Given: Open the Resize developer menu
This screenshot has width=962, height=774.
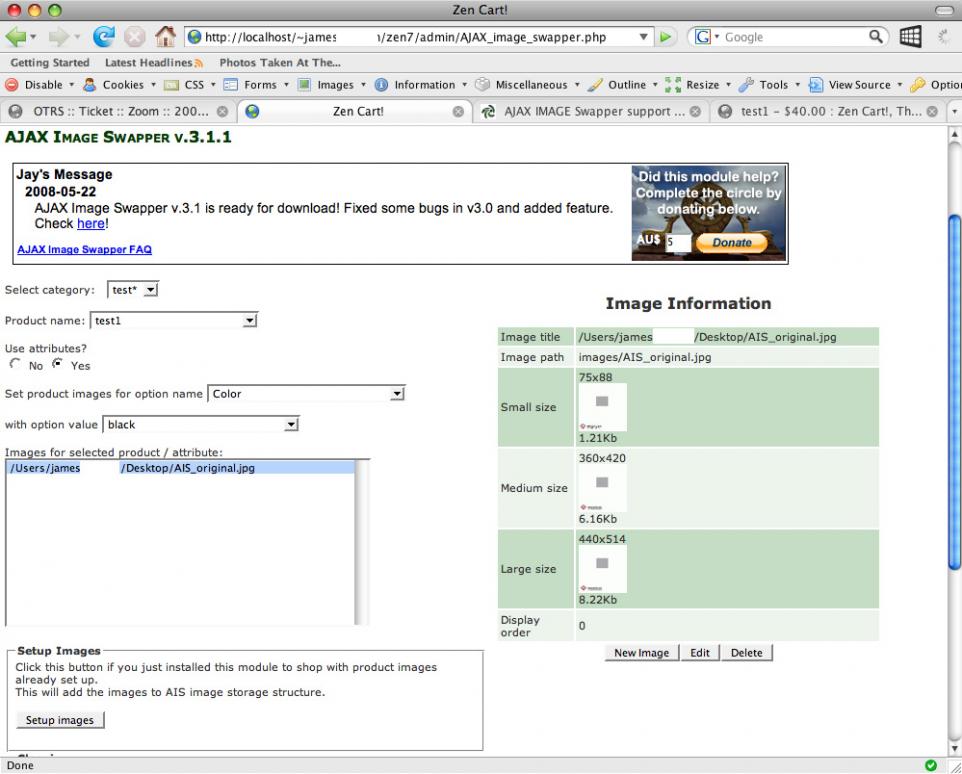Looking at the screenshot, I should coord(698,85).
